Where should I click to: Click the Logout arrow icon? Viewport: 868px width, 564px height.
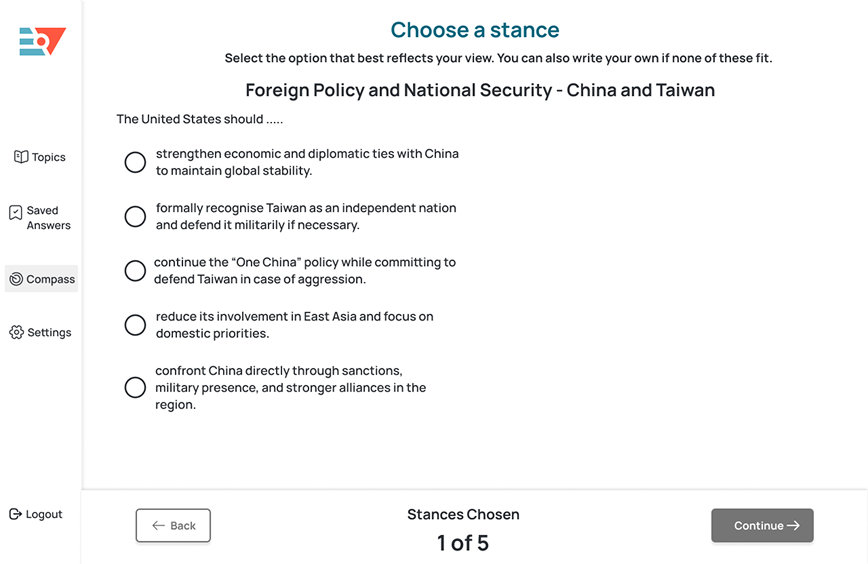pos(15,514)
